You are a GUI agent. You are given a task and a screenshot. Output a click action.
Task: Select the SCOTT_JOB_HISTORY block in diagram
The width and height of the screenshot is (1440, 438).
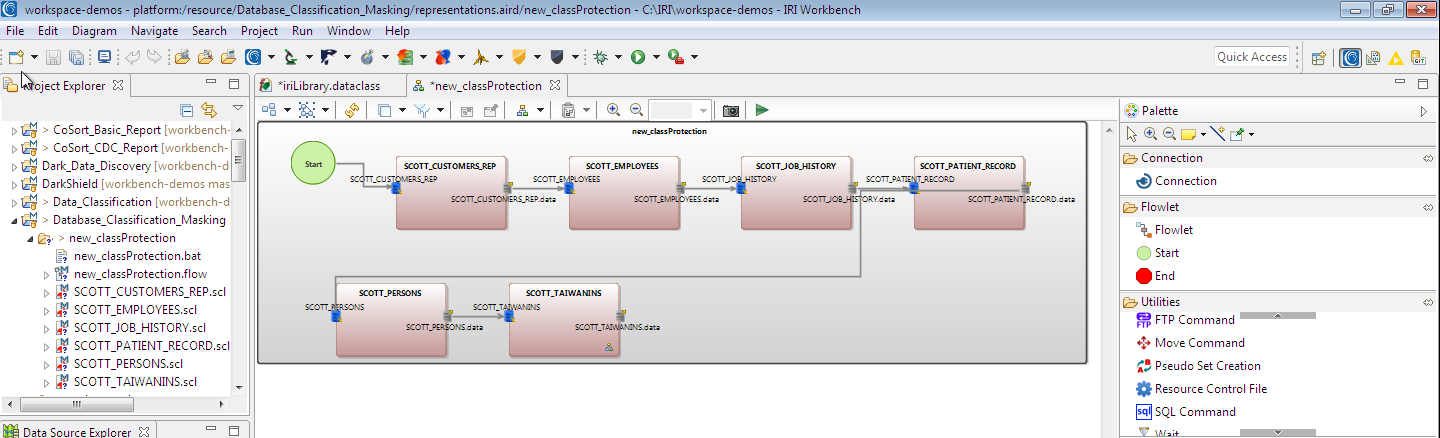pyautogui.click(x=797, y=193)
